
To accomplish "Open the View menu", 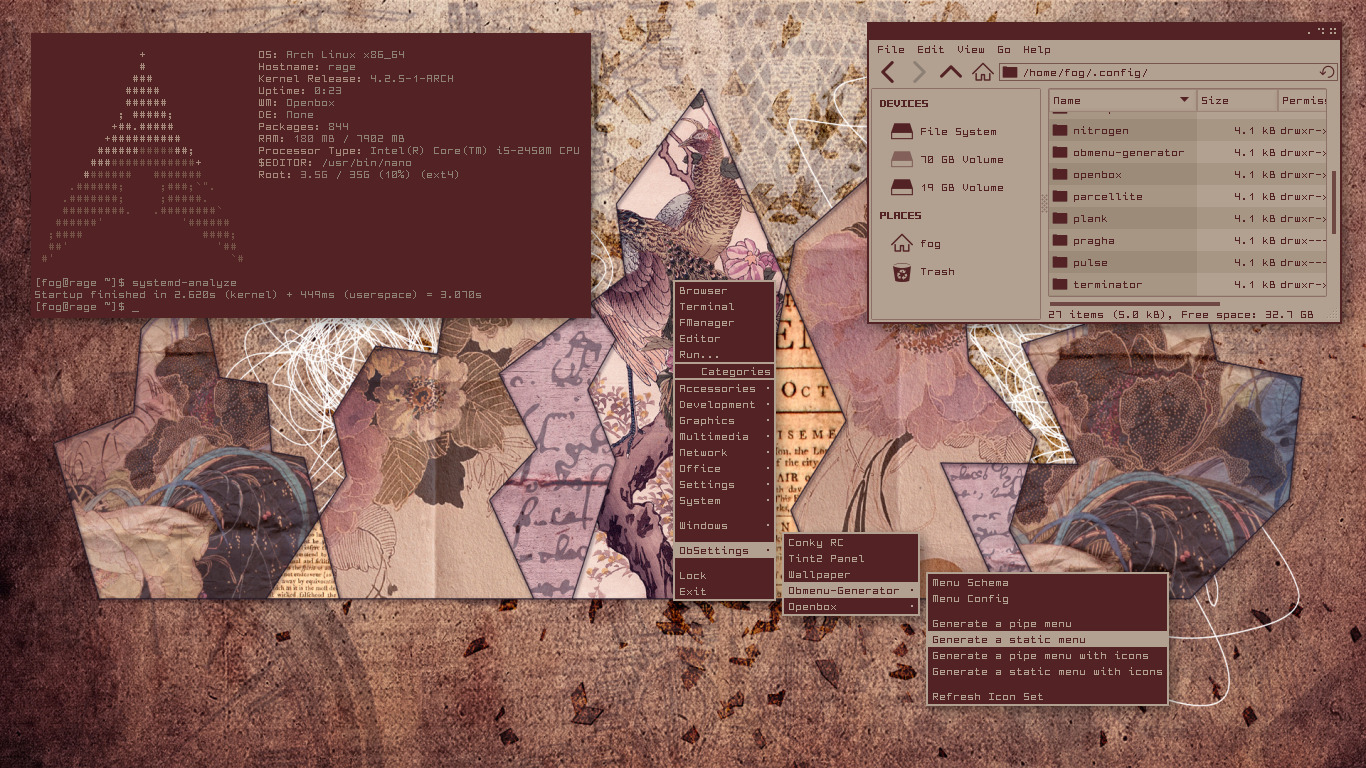I will tap(970, 49).
